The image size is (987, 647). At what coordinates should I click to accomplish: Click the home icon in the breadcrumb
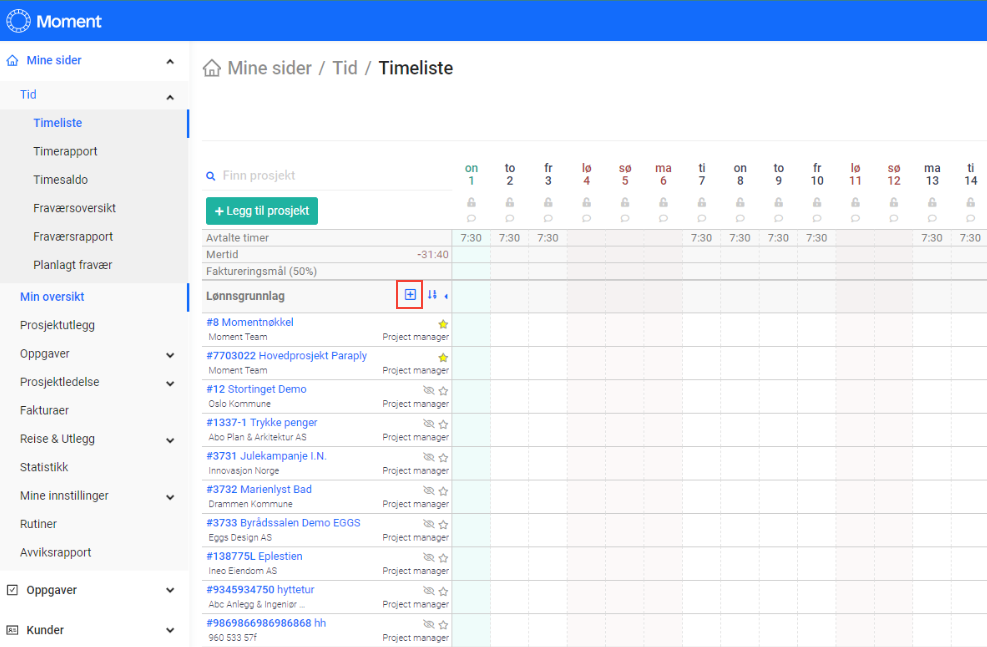point(212,69)
